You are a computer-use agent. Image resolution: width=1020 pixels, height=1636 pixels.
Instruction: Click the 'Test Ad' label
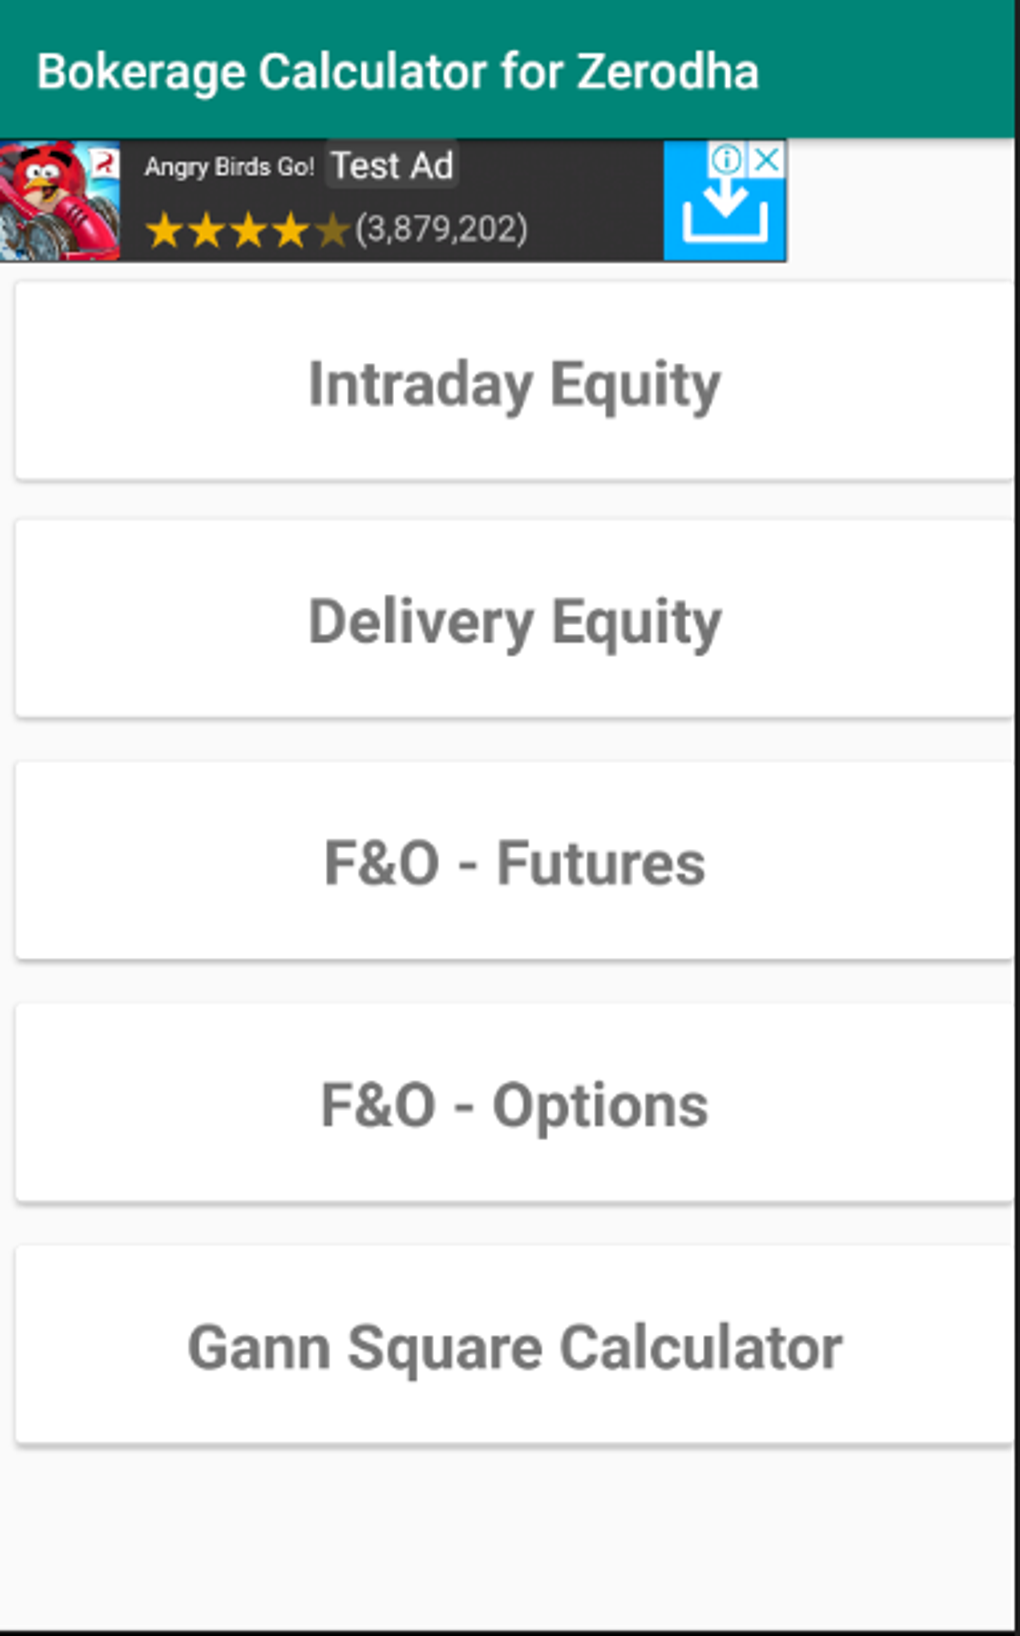coord(392,166)
